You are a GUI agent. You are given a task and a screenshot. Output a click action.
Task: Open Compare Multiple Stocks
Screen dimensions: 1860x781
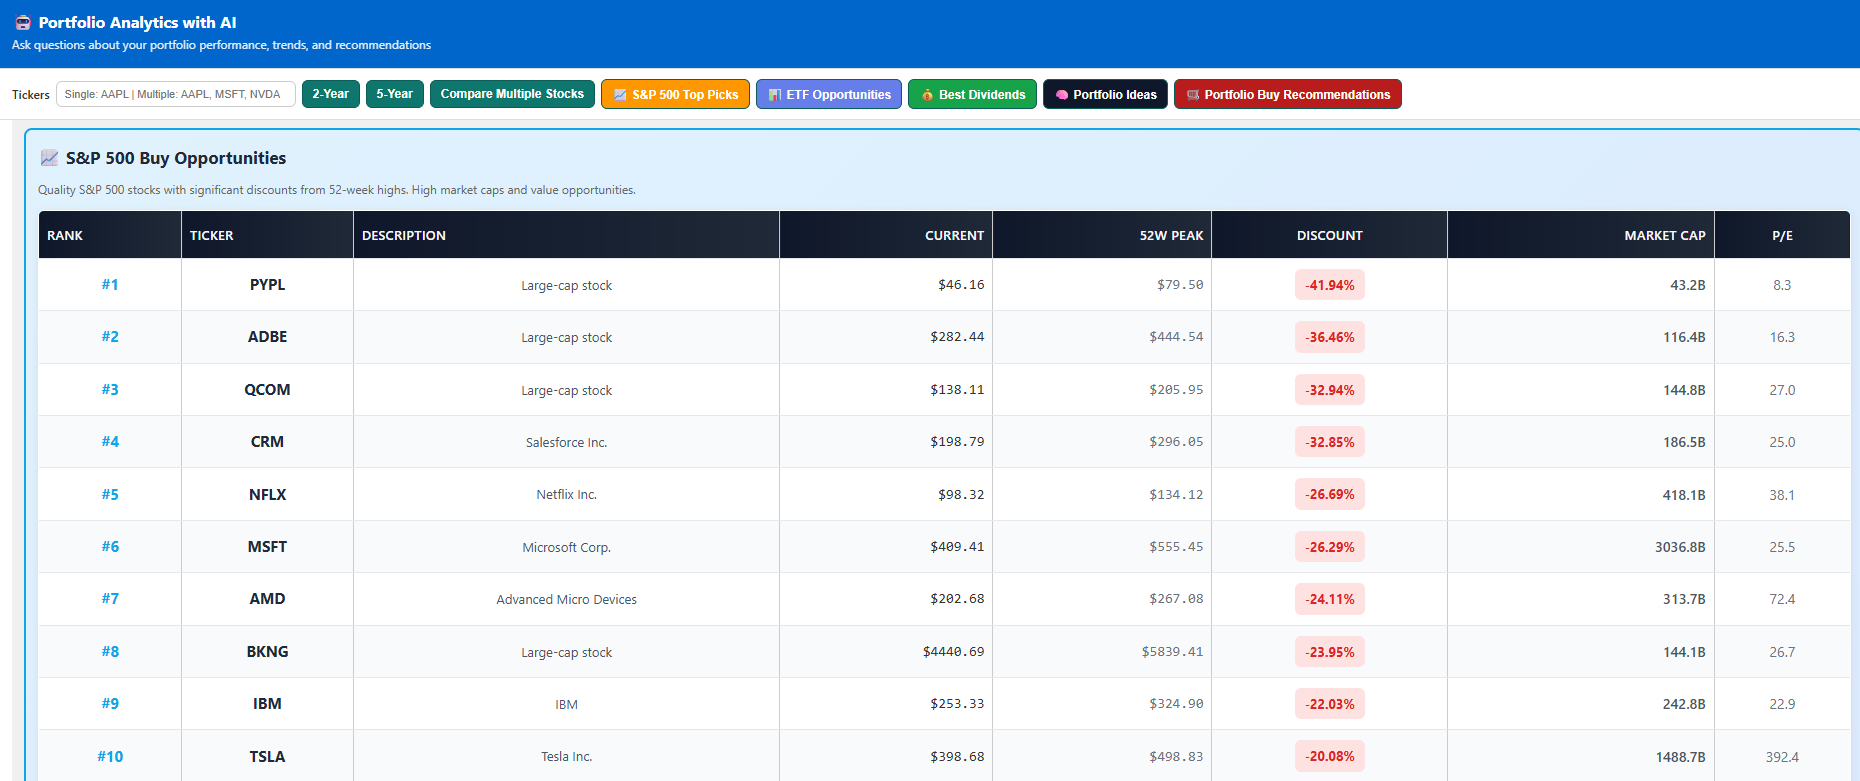pos(512,94)
